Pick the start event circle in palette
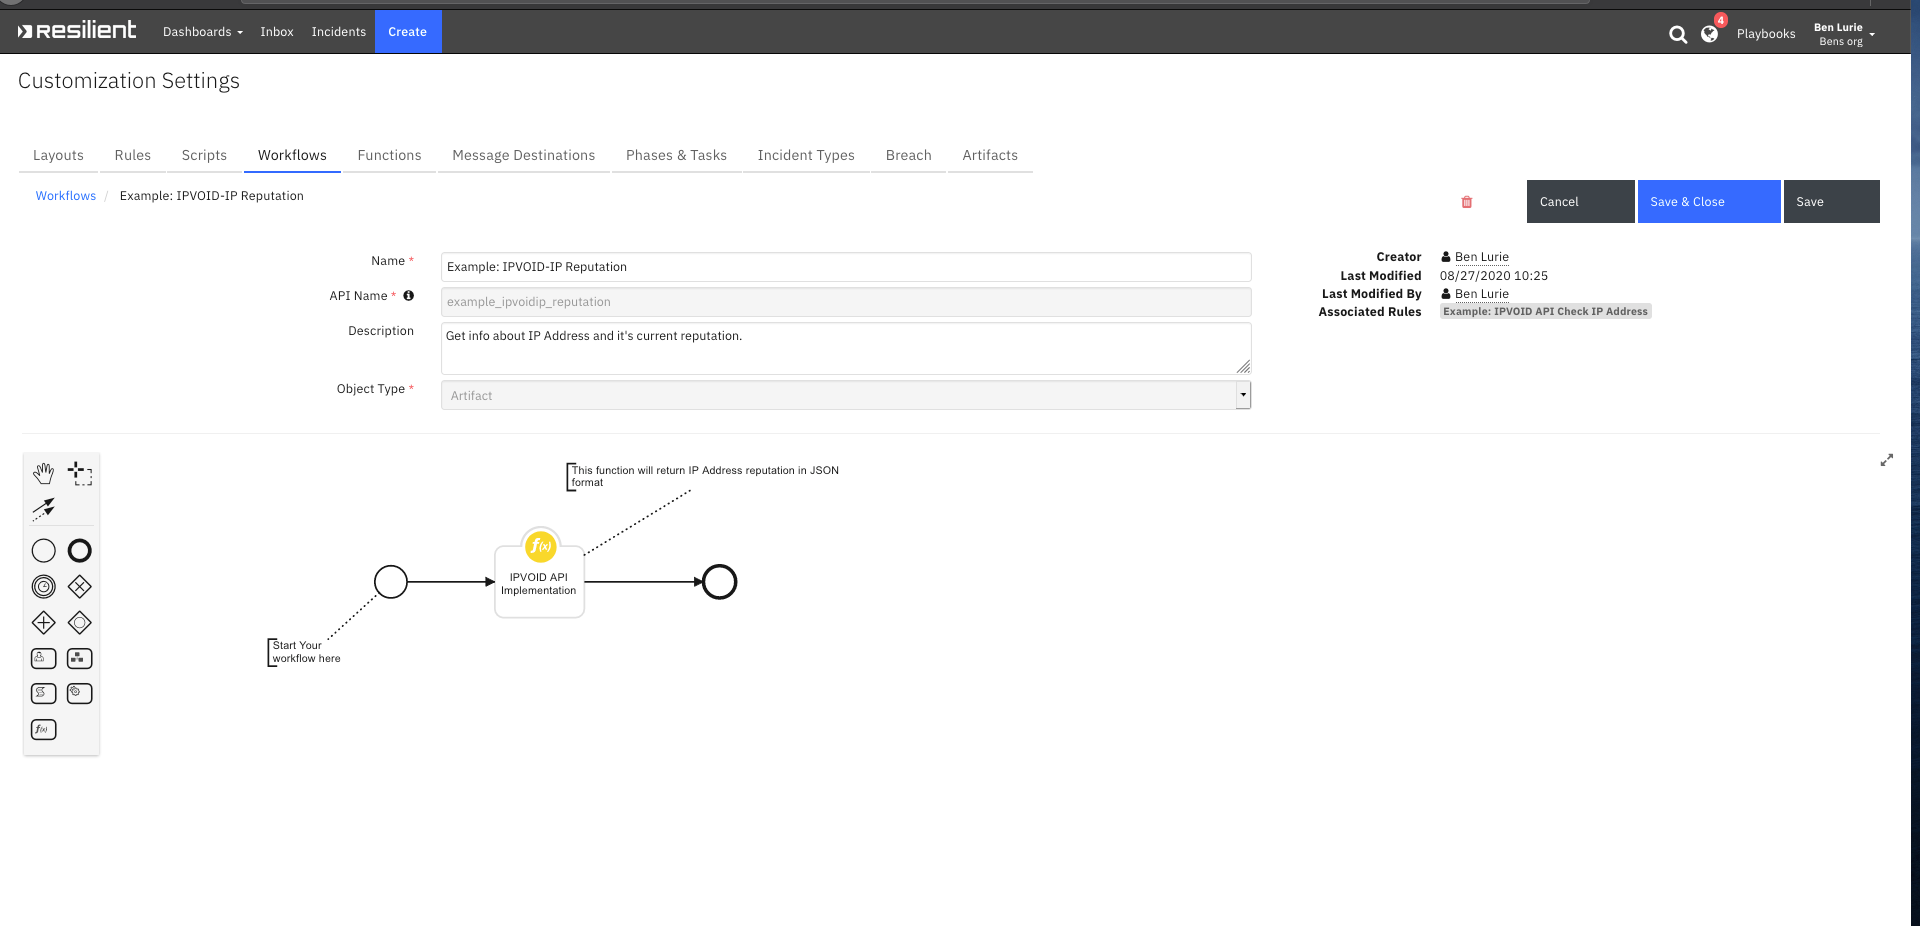The height and width of the screenshot is (926, 1920). click(43, 551)
